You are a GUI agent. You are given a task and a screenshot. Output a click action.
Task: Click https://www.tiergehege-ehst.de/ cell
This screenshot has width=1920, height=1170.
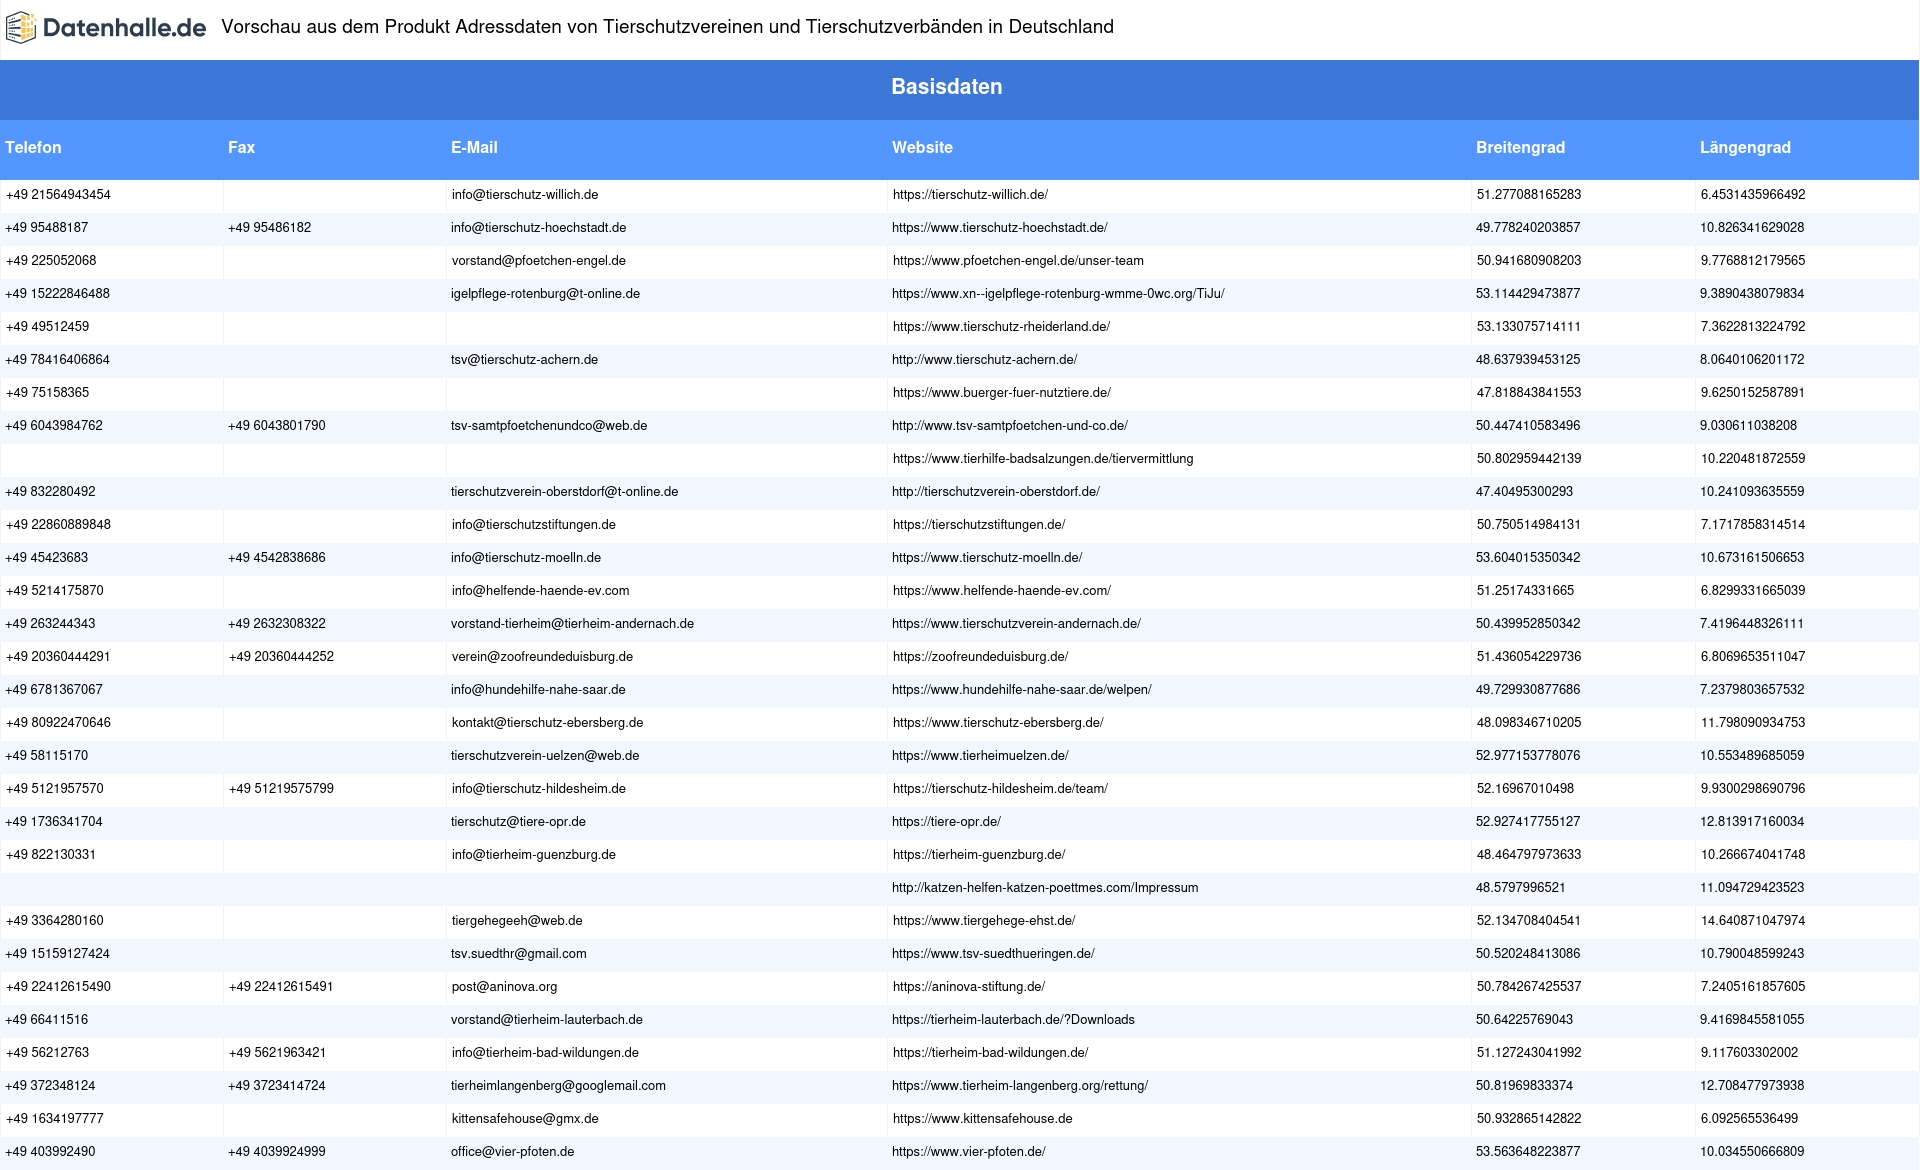pyautogui.click(x=984, y=921)
